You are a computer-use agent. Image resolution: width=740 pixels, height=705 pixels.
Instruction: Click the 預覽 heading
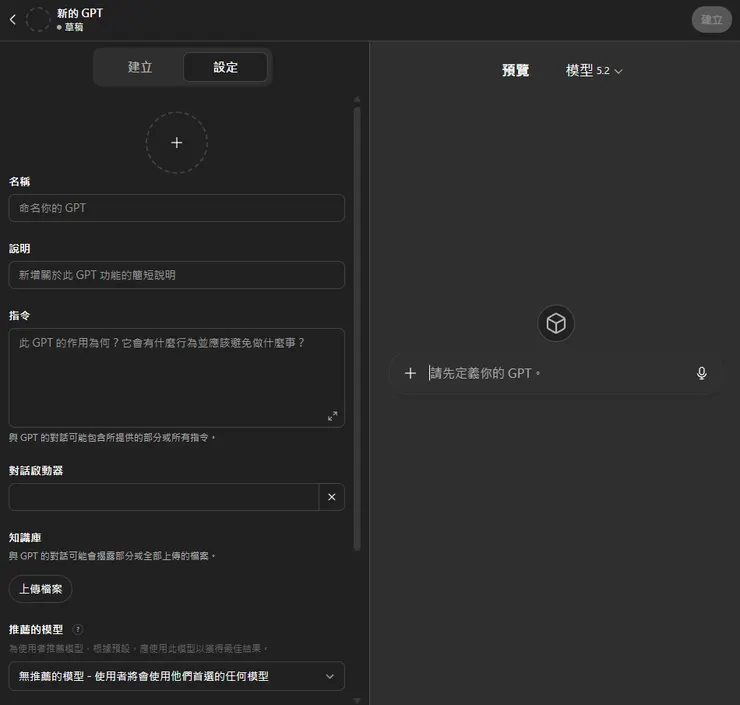(x=515, y=70)
